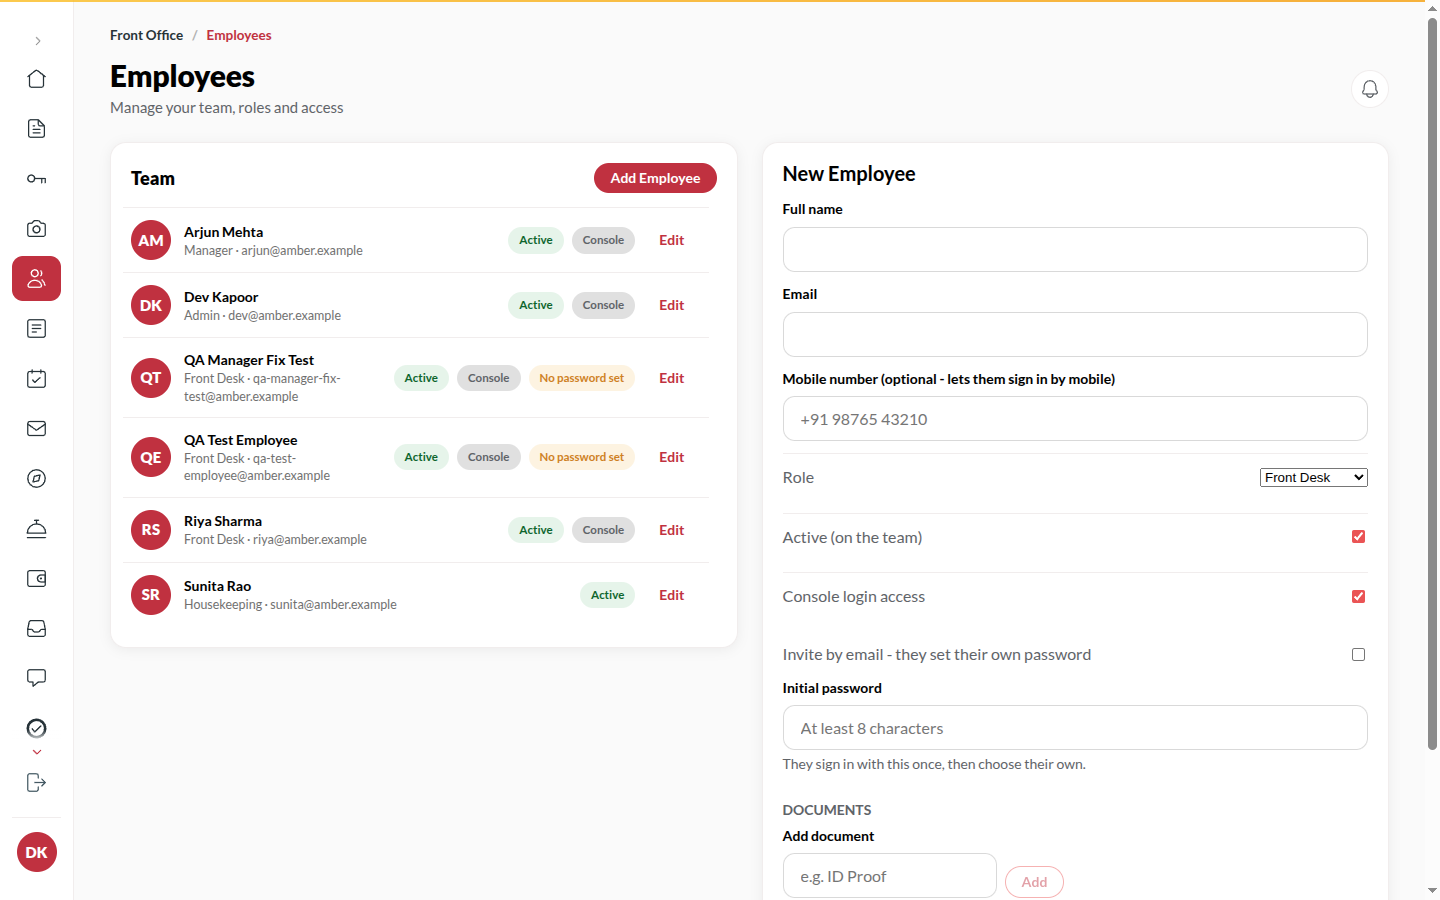The height and width of the screenshot is (900, 1440).
Task: Click the Sunita Rao name text
Action: tap(217, 586)
